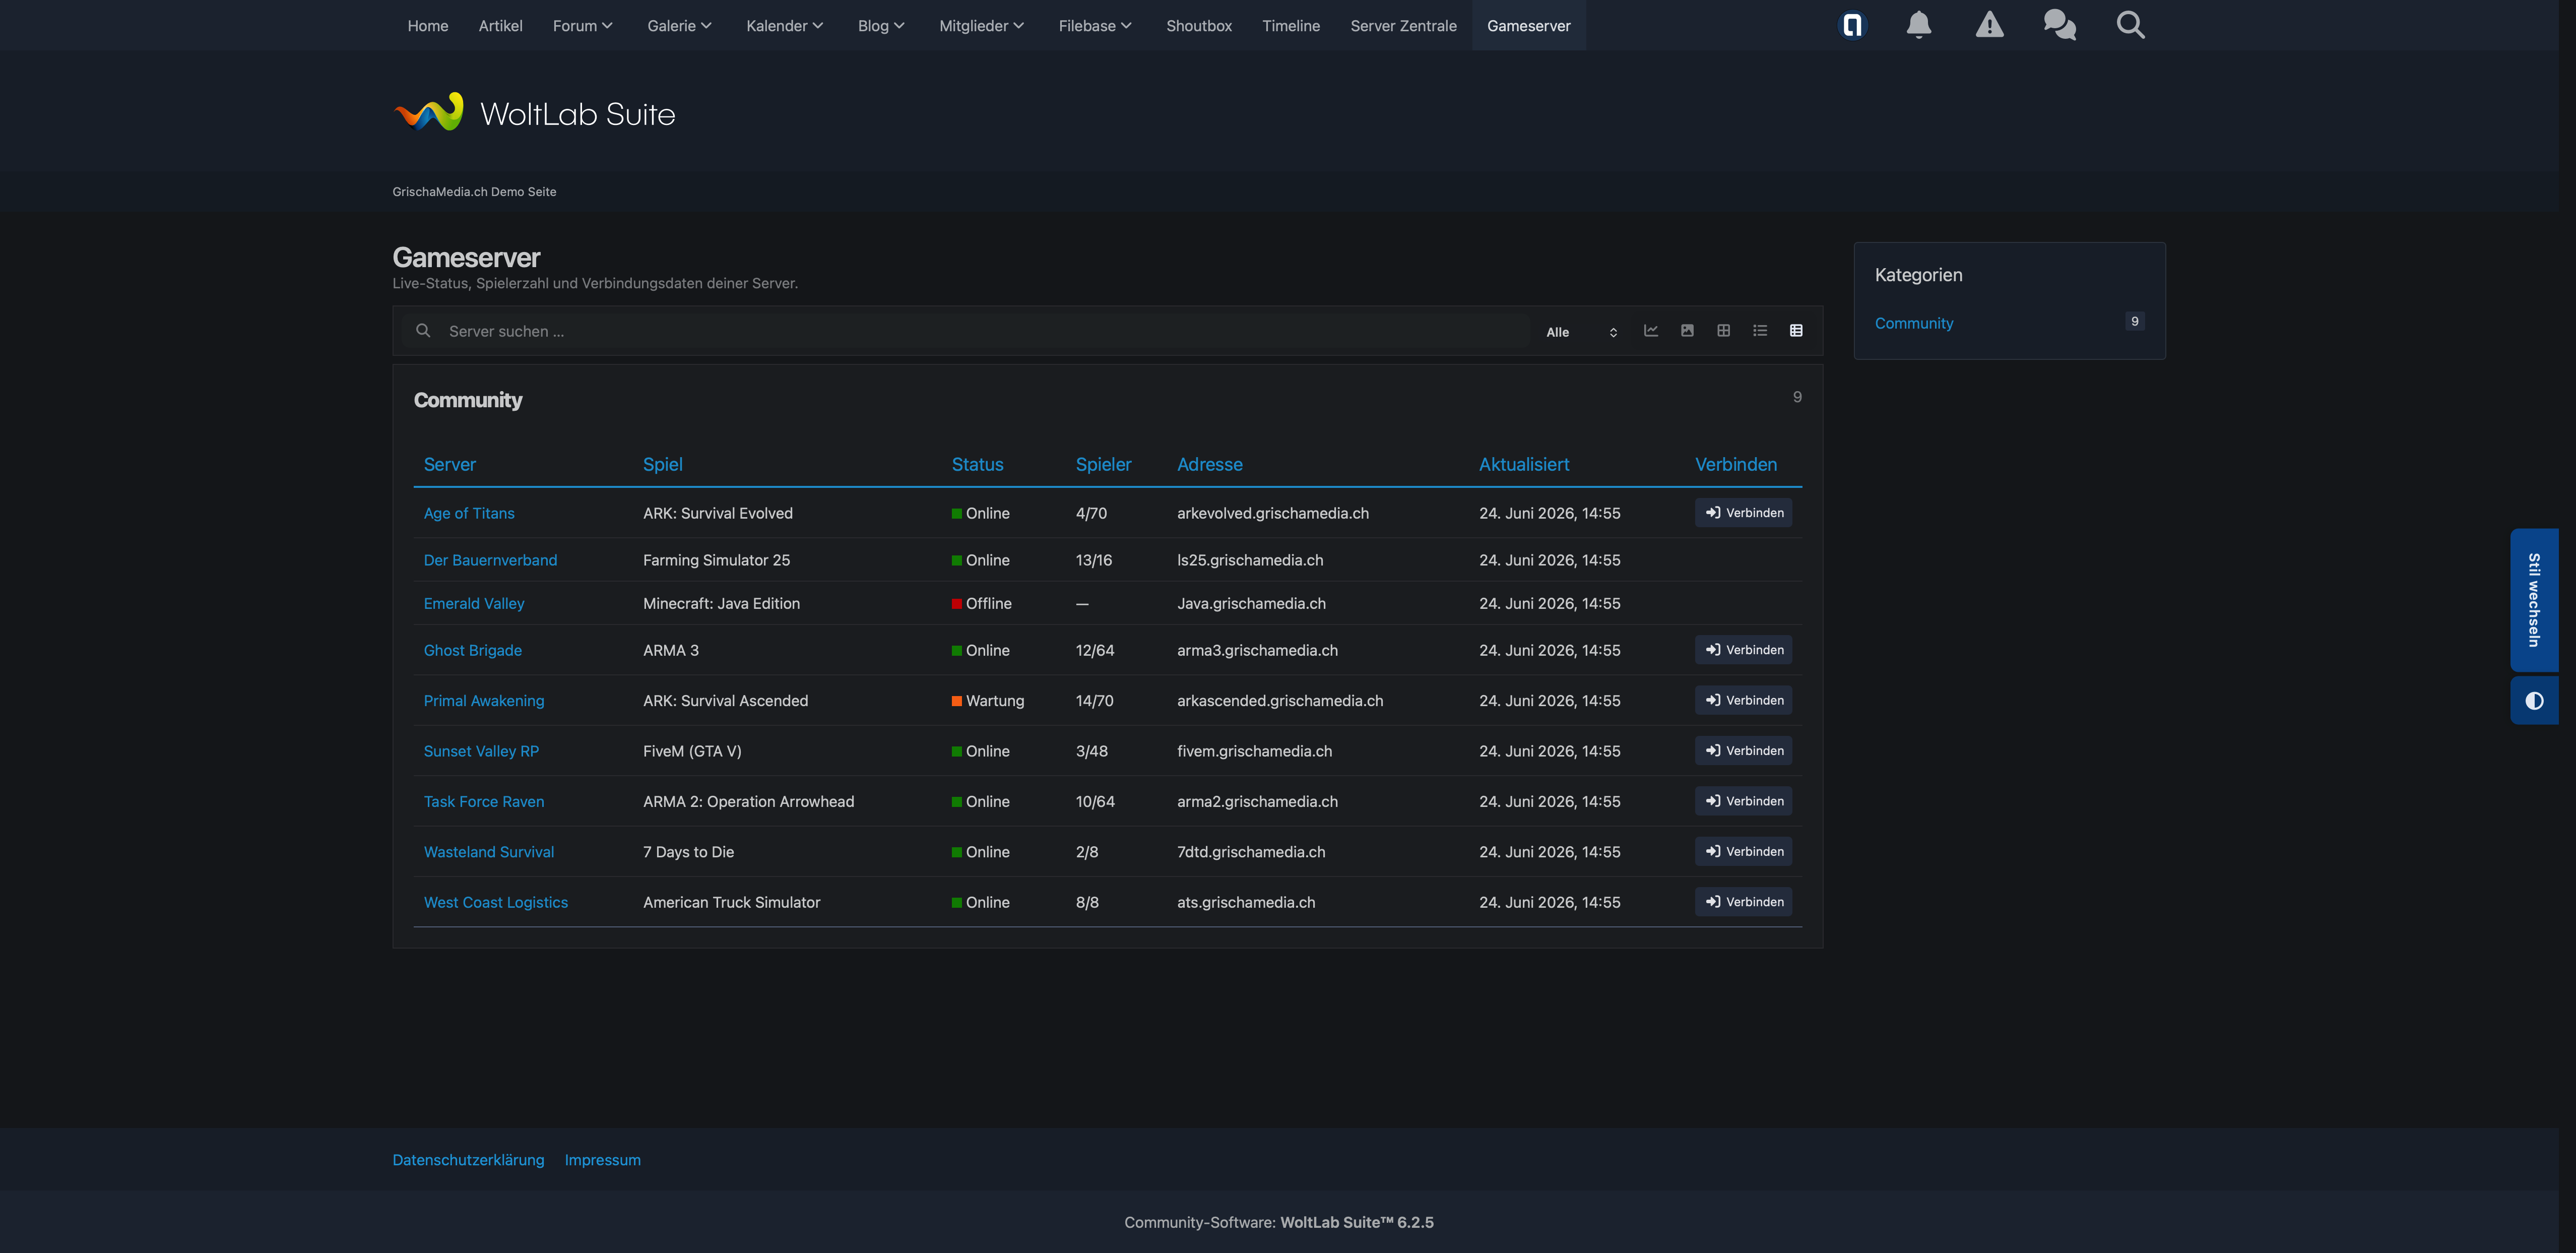The height and width of the screenshot is (1253, 2576).
Task: Open the Task Force Raven server link
Action: 484,802
